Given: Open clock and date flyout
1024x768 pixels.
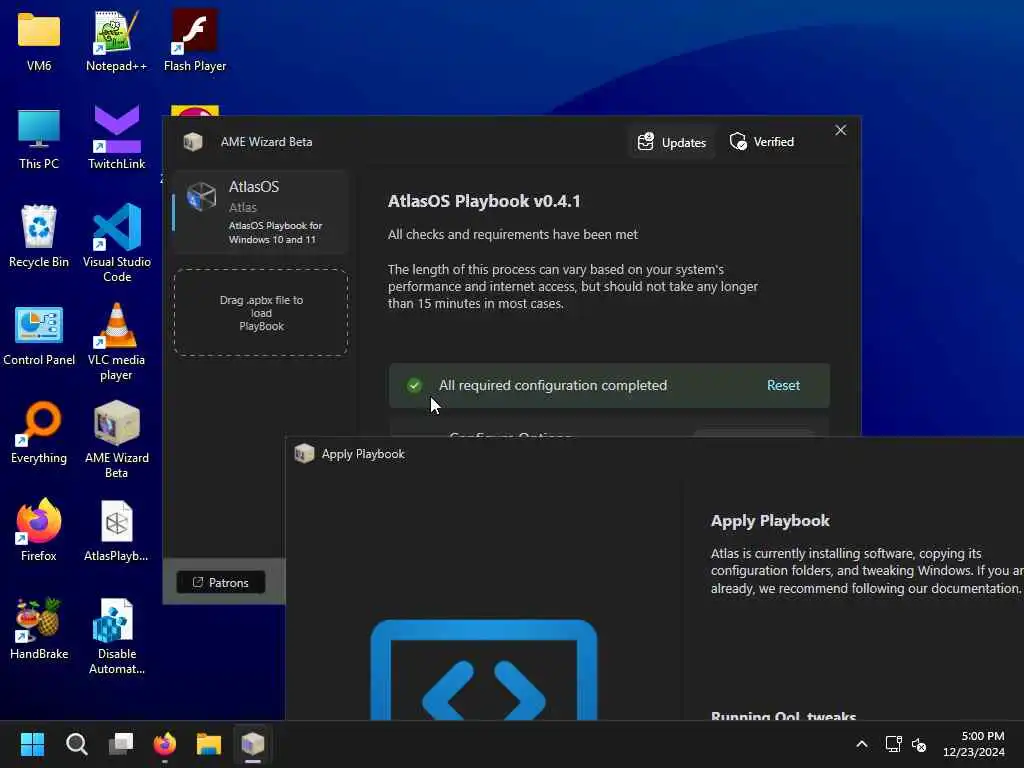Looking at the screenshot, I should pyautogui.click(x=974, y=744).
